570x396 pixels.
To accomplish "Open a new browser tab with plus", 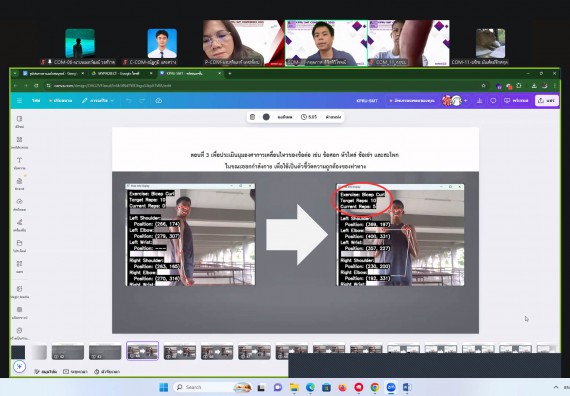I will 229,73.
